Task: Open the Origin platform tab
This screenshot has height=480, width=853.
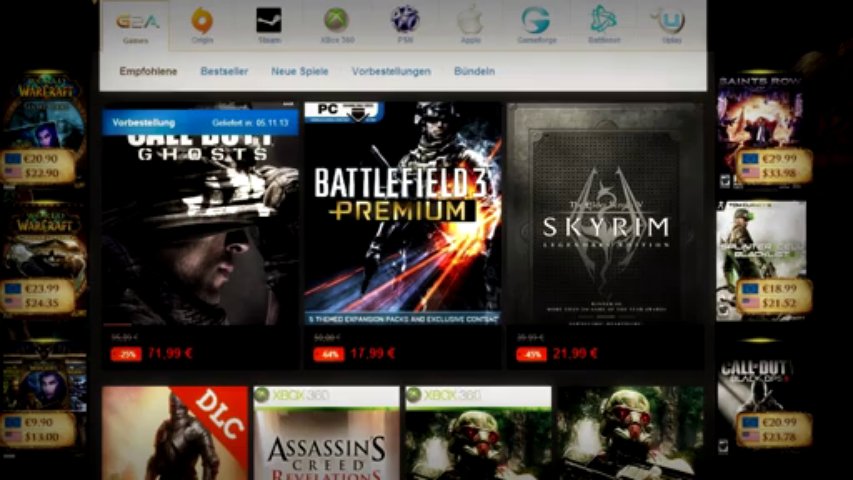Action: click(x=202, y=25)
